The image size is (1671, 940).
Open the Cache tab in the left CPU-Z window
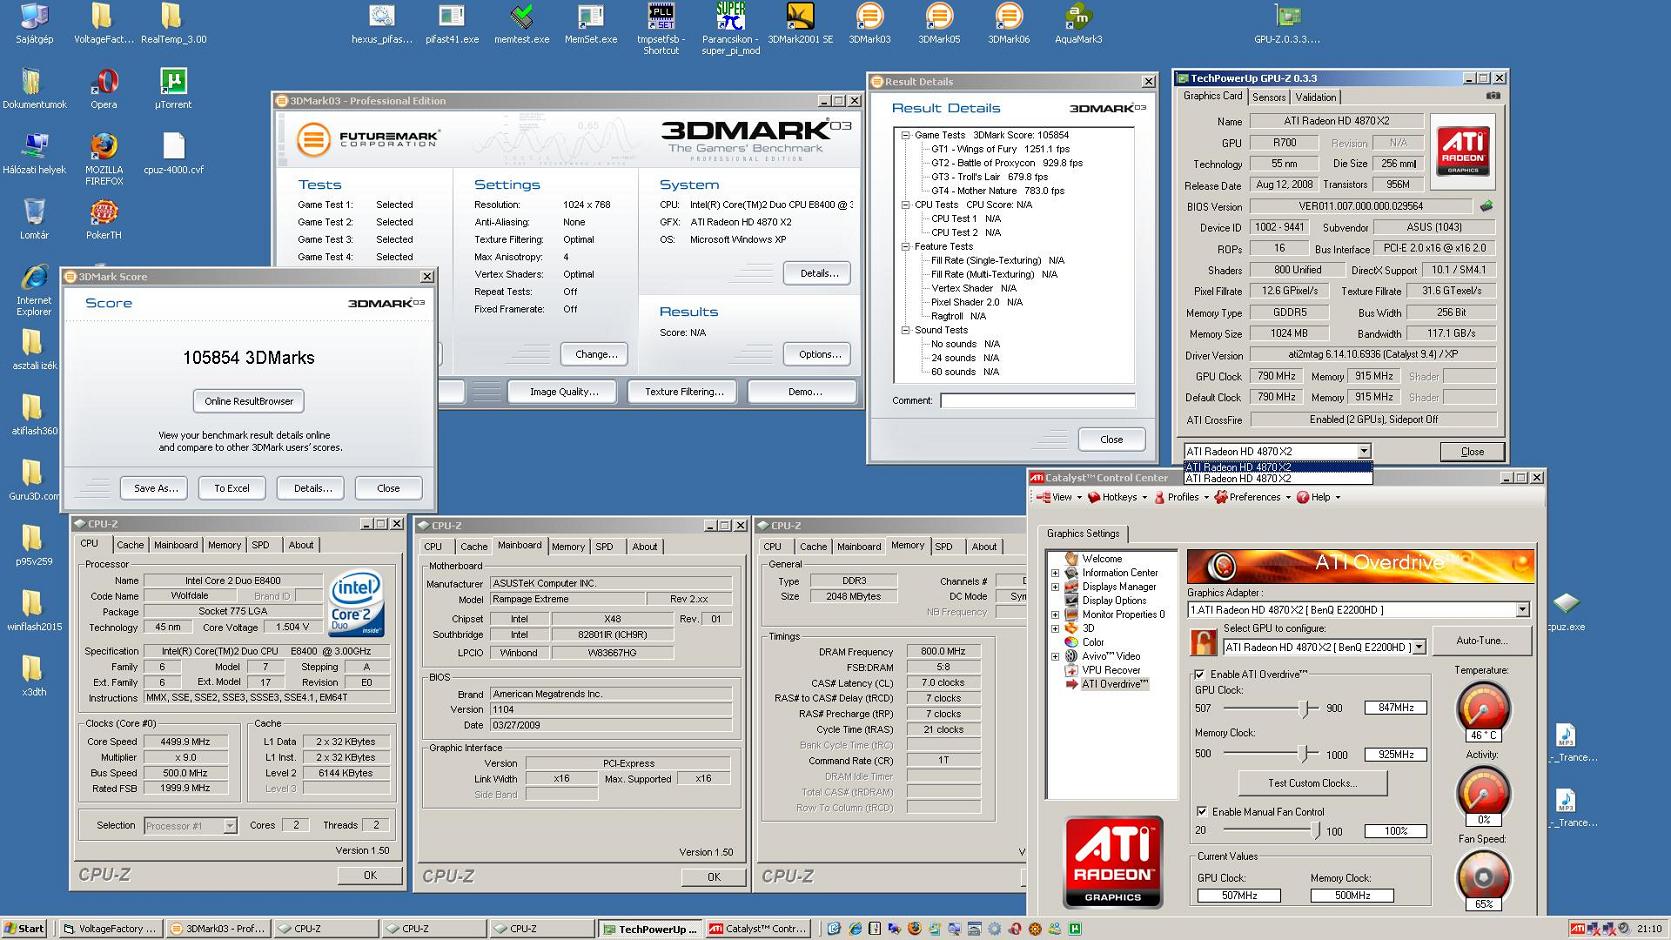click(130, 545)
